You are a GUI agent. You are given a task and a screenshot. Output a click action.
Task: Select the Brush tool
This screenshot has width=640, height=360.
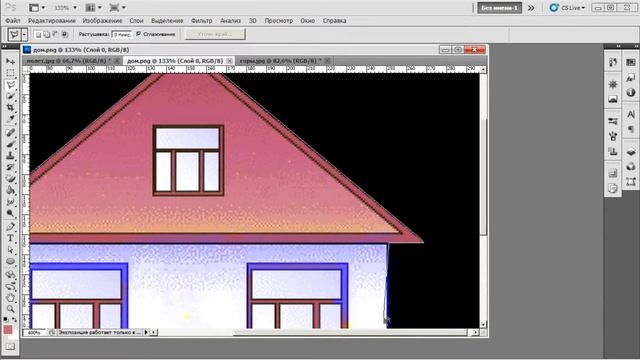11,144
